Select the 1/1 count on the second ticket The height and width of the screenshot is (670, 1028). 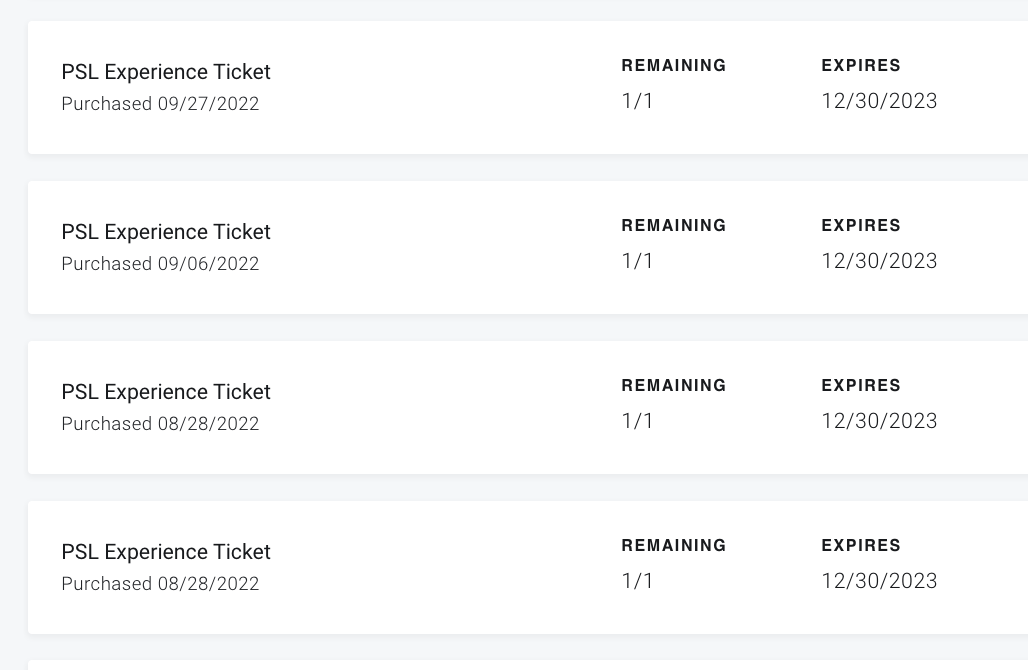[638, 261]
